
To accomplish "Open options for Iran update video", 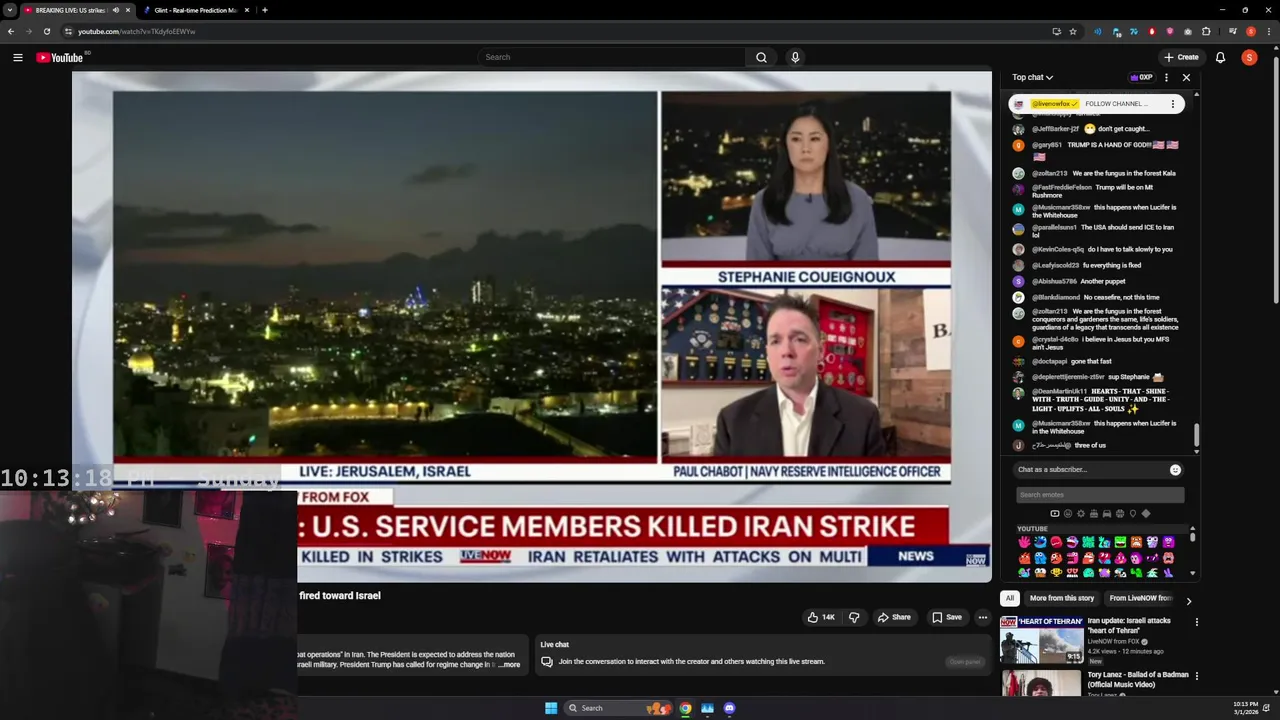I will pyautogui.click(x=1196, y=622).
